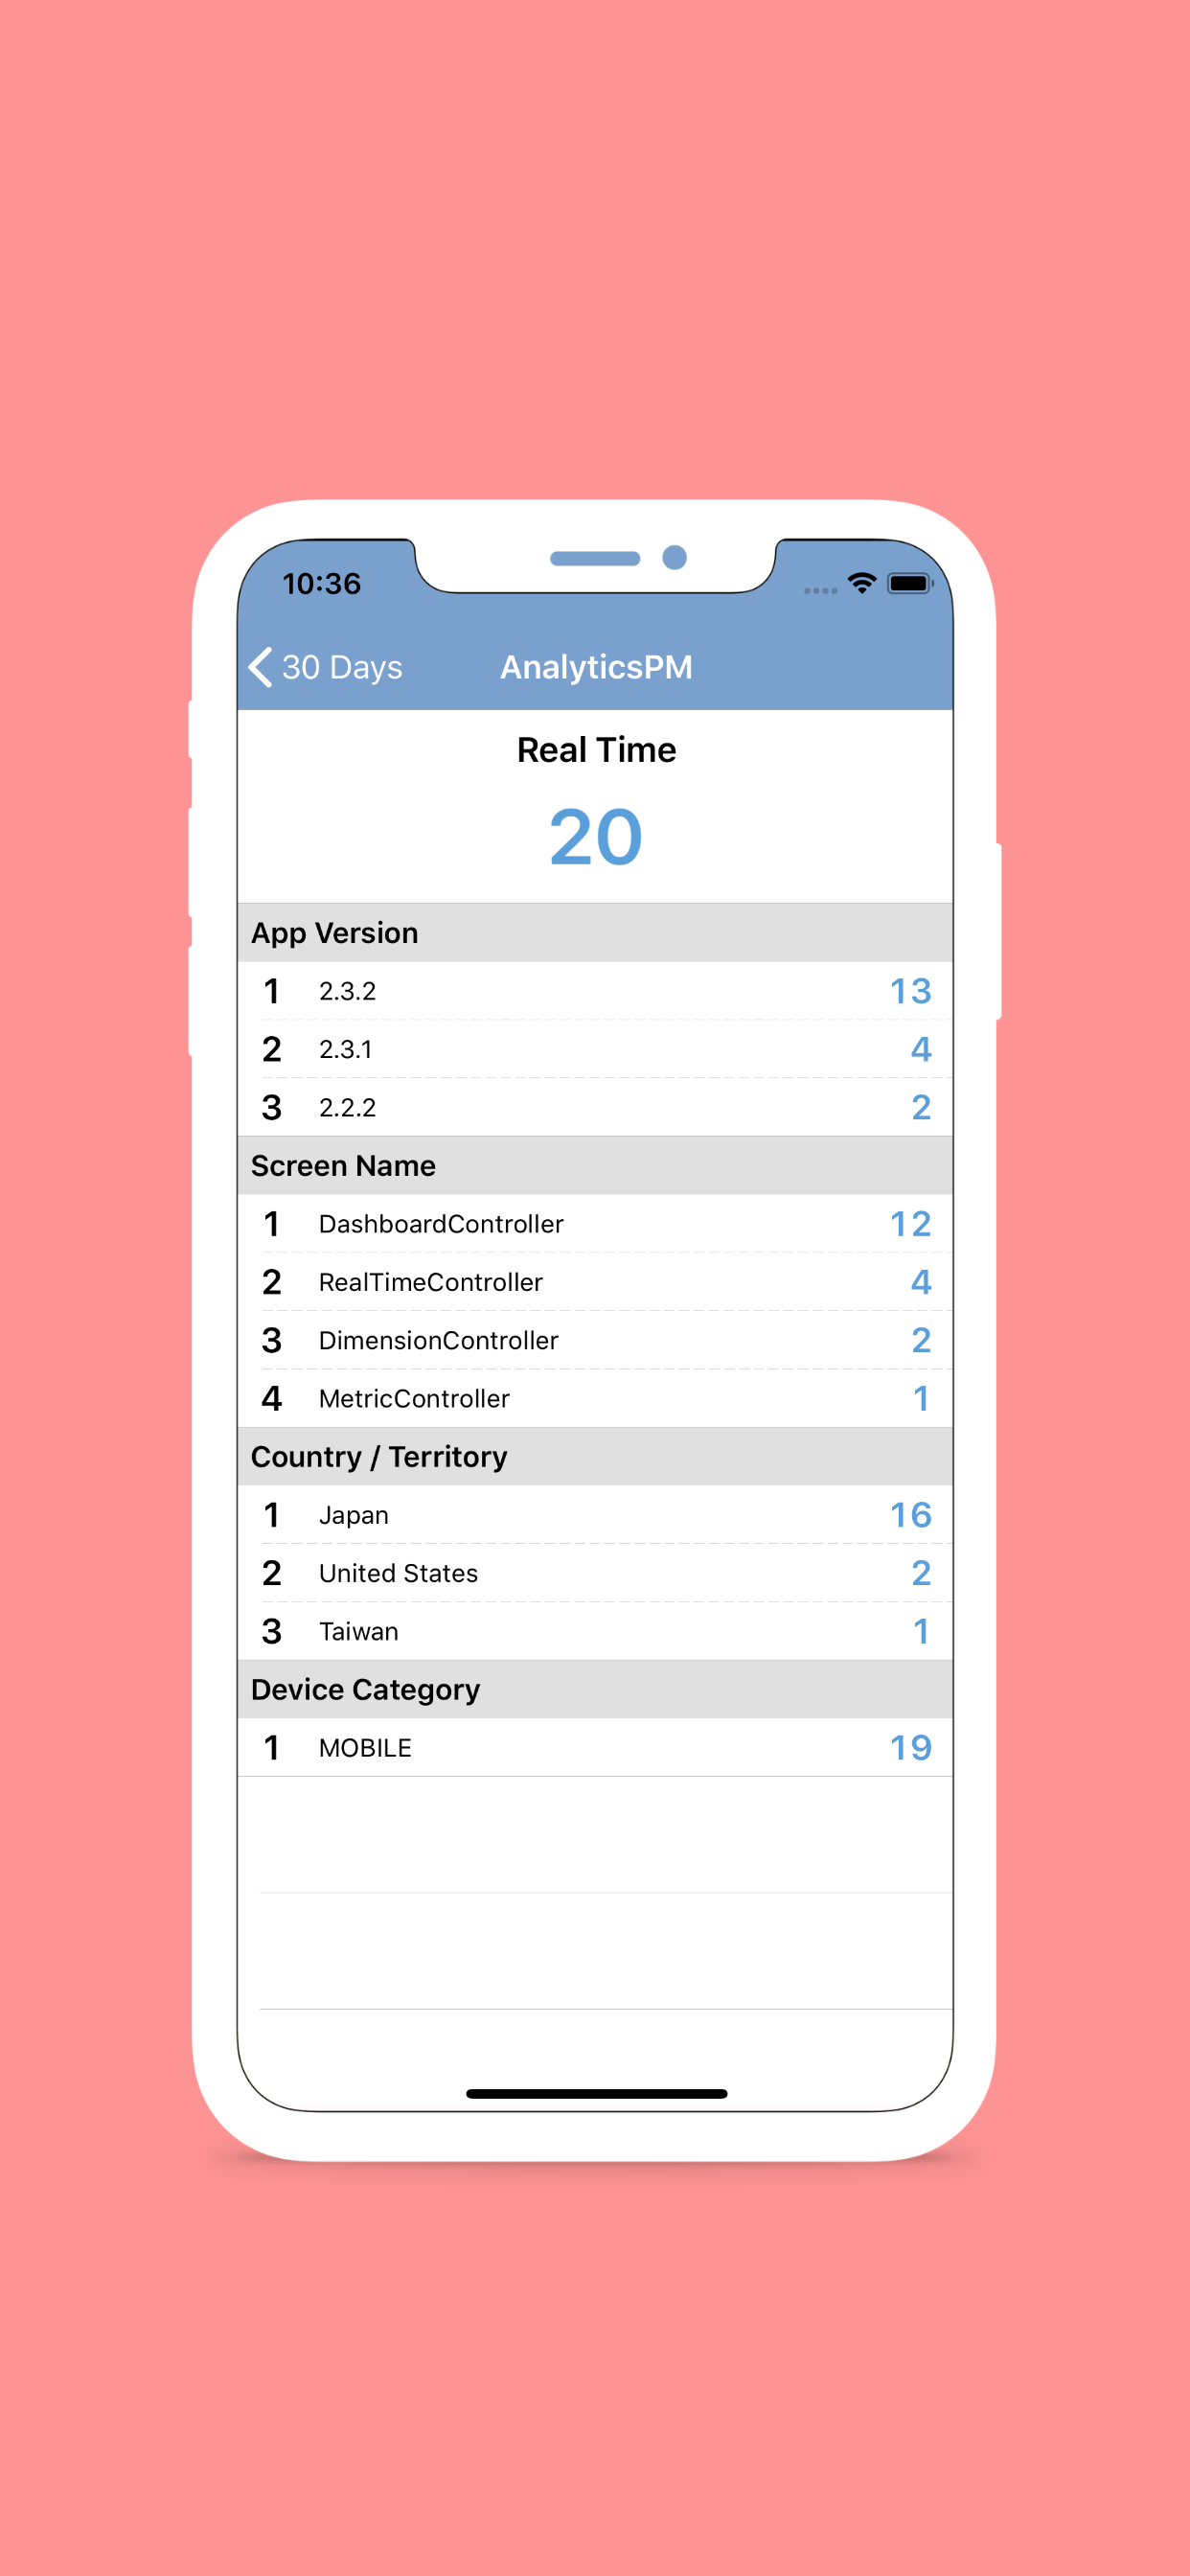
Task: Tap the back chevron arrow
Action: [x=260, y=667]
